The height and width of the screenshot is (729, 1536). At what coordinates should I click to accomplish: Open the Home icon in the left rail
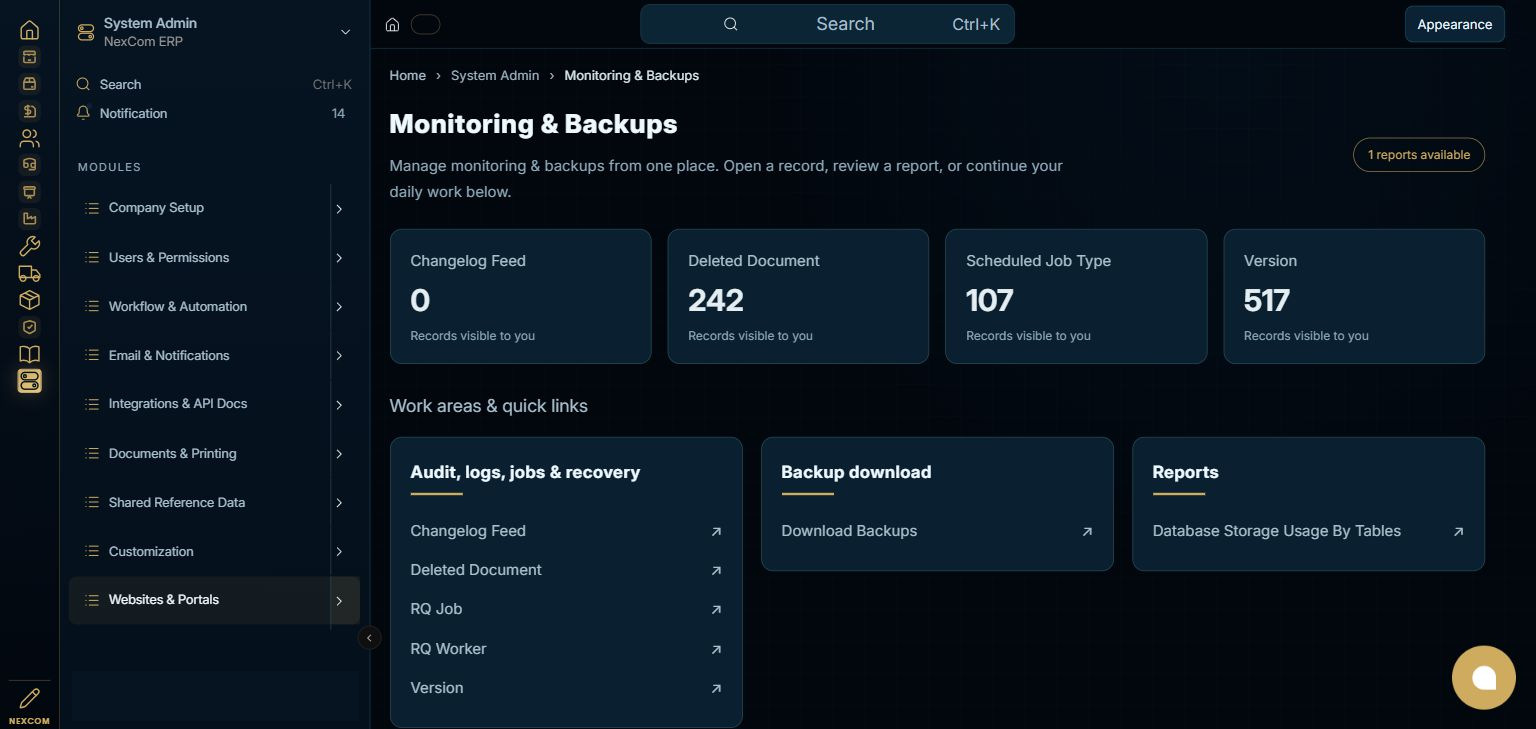[x=30, y=30]
